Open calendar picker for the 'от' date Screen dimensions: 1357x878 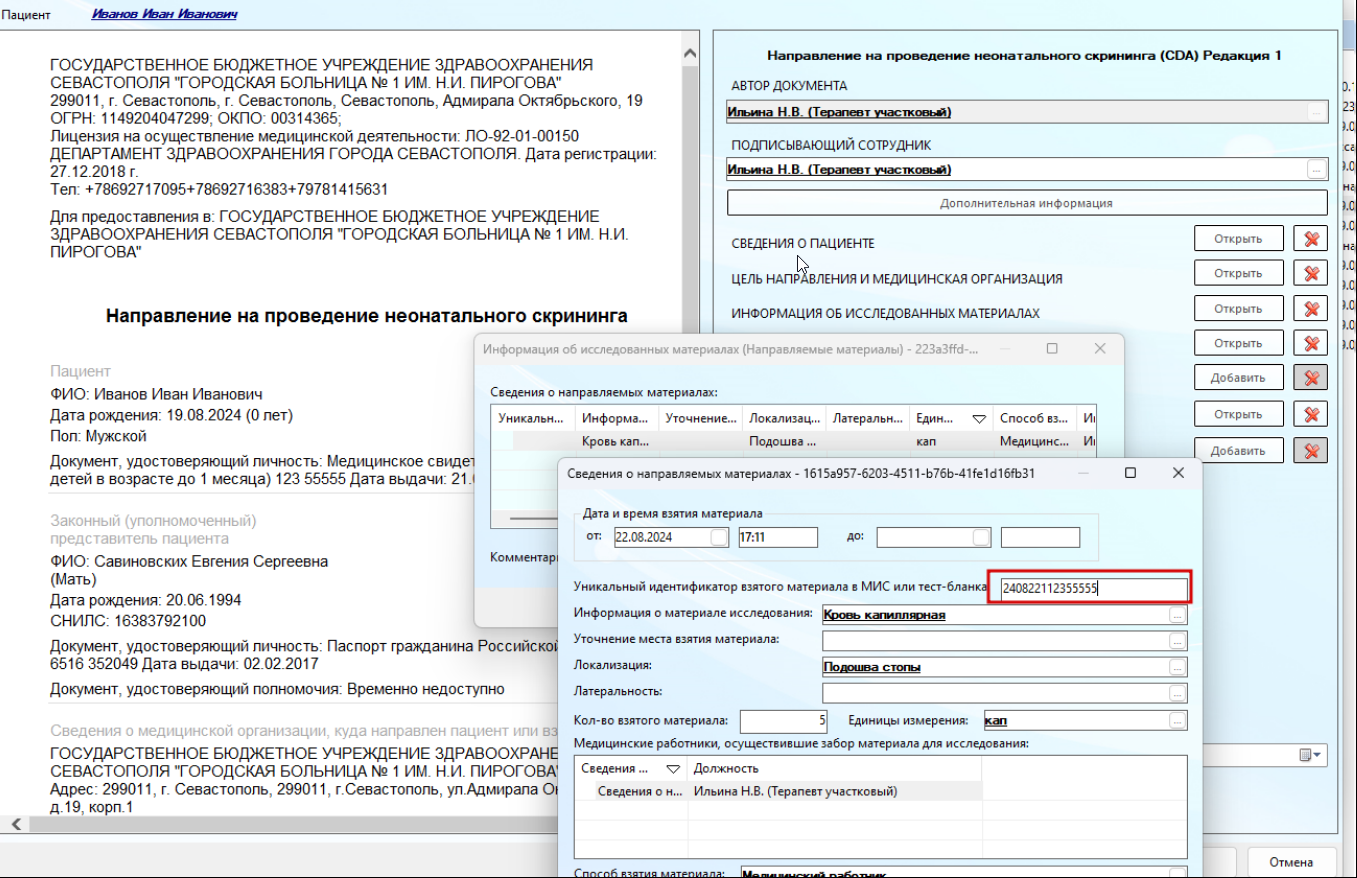719,537
